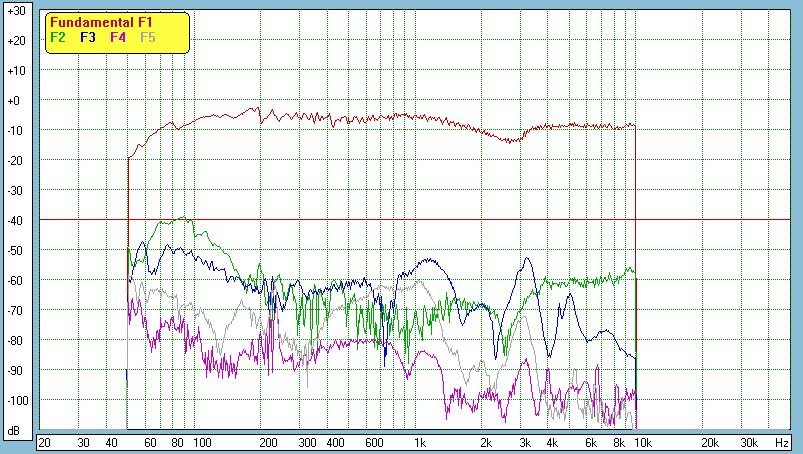Click the Fundamental F1 legend label
Screen dimensions: 803x454
point(101,22)
